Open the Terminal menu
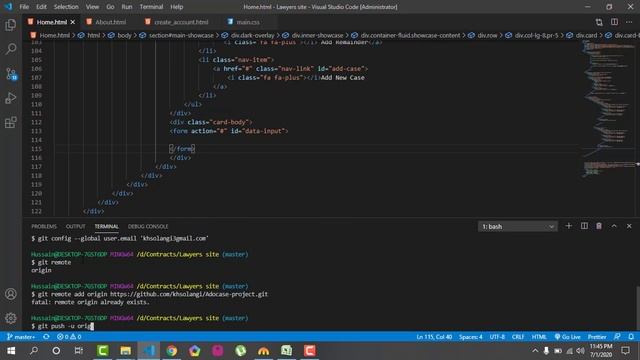The height and width of the screenshot is (360, 640). click(x=151, y=7)
